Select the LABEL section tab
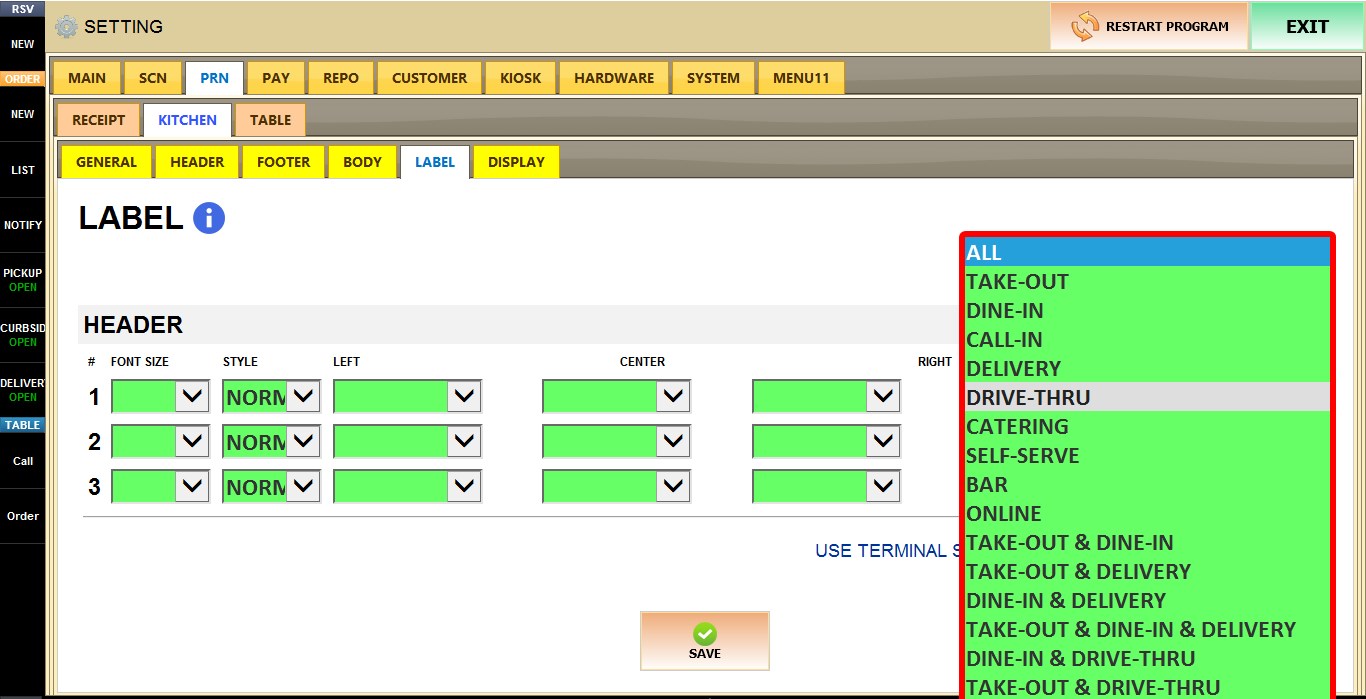Viewport: 1366px width, 699px height. [x=434, y=162]
